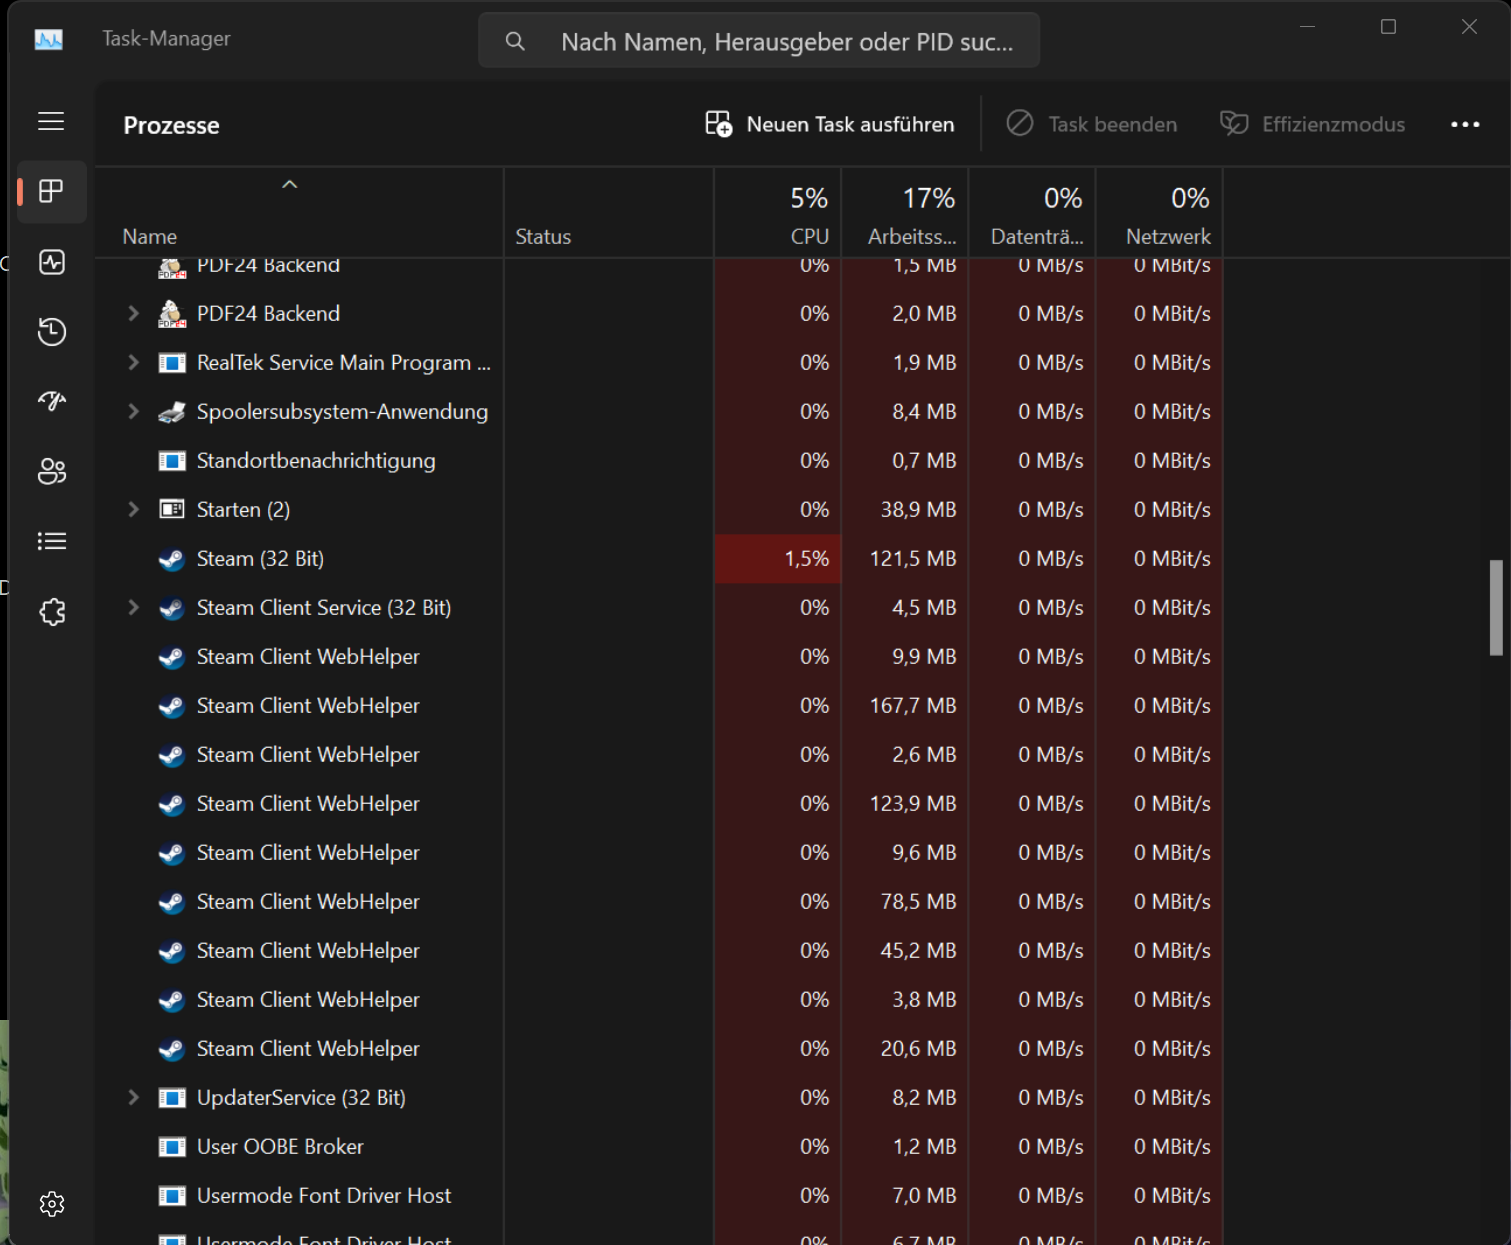Open the Dienste services sidebar icon
The width and height of the screenshot is (1511, 1245).
[x=52, y=611]
